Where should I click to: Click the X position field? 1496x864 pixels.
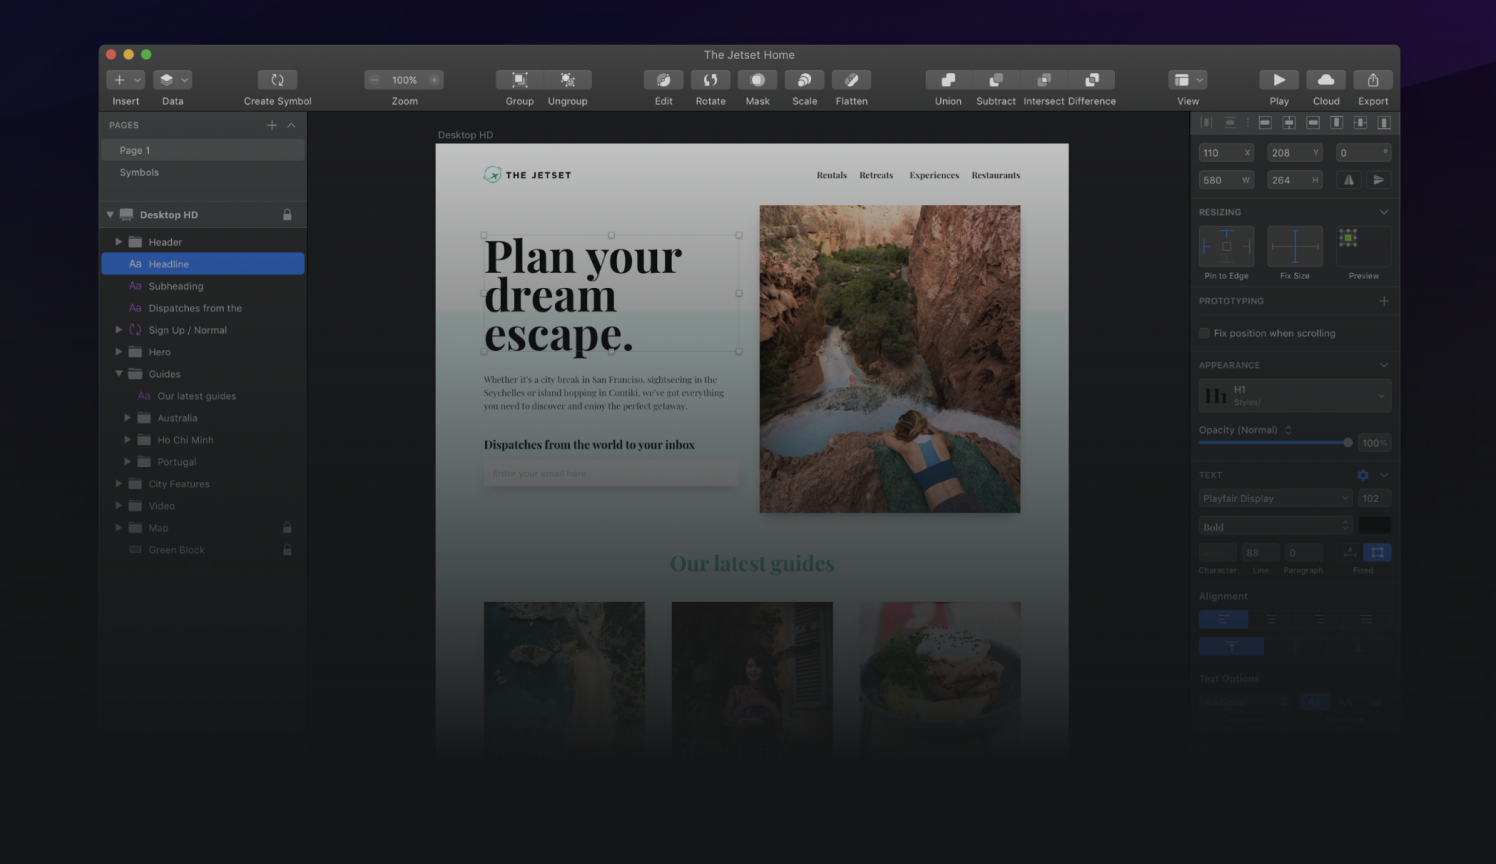[1226, 153]
